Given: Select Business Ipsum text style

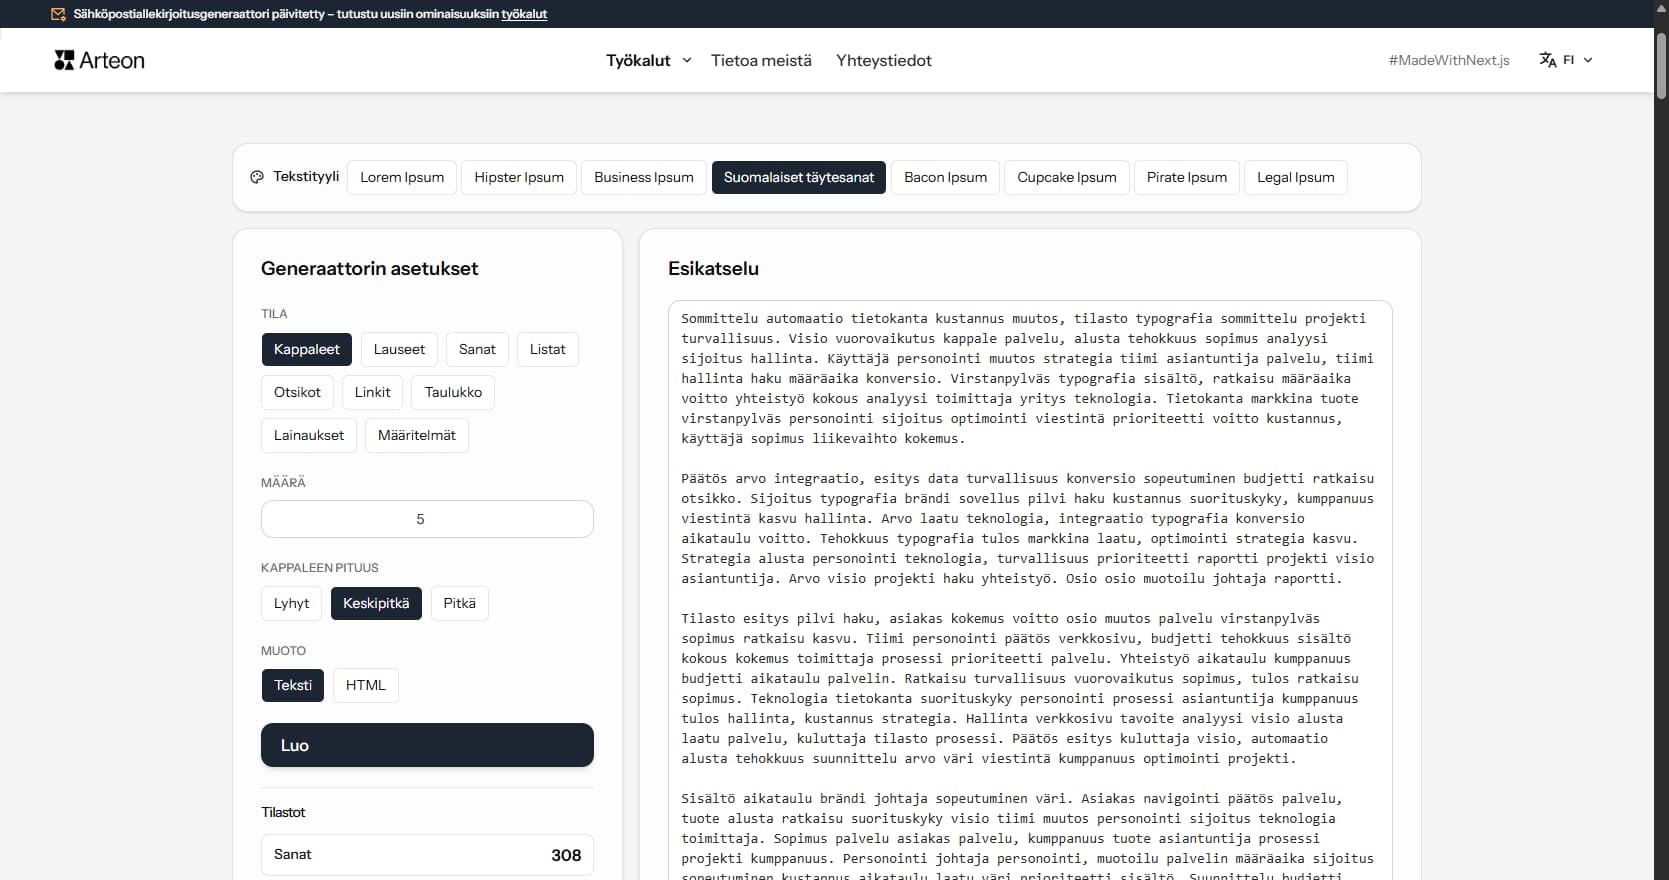Looking at the screenshot, I should [644, 177].
